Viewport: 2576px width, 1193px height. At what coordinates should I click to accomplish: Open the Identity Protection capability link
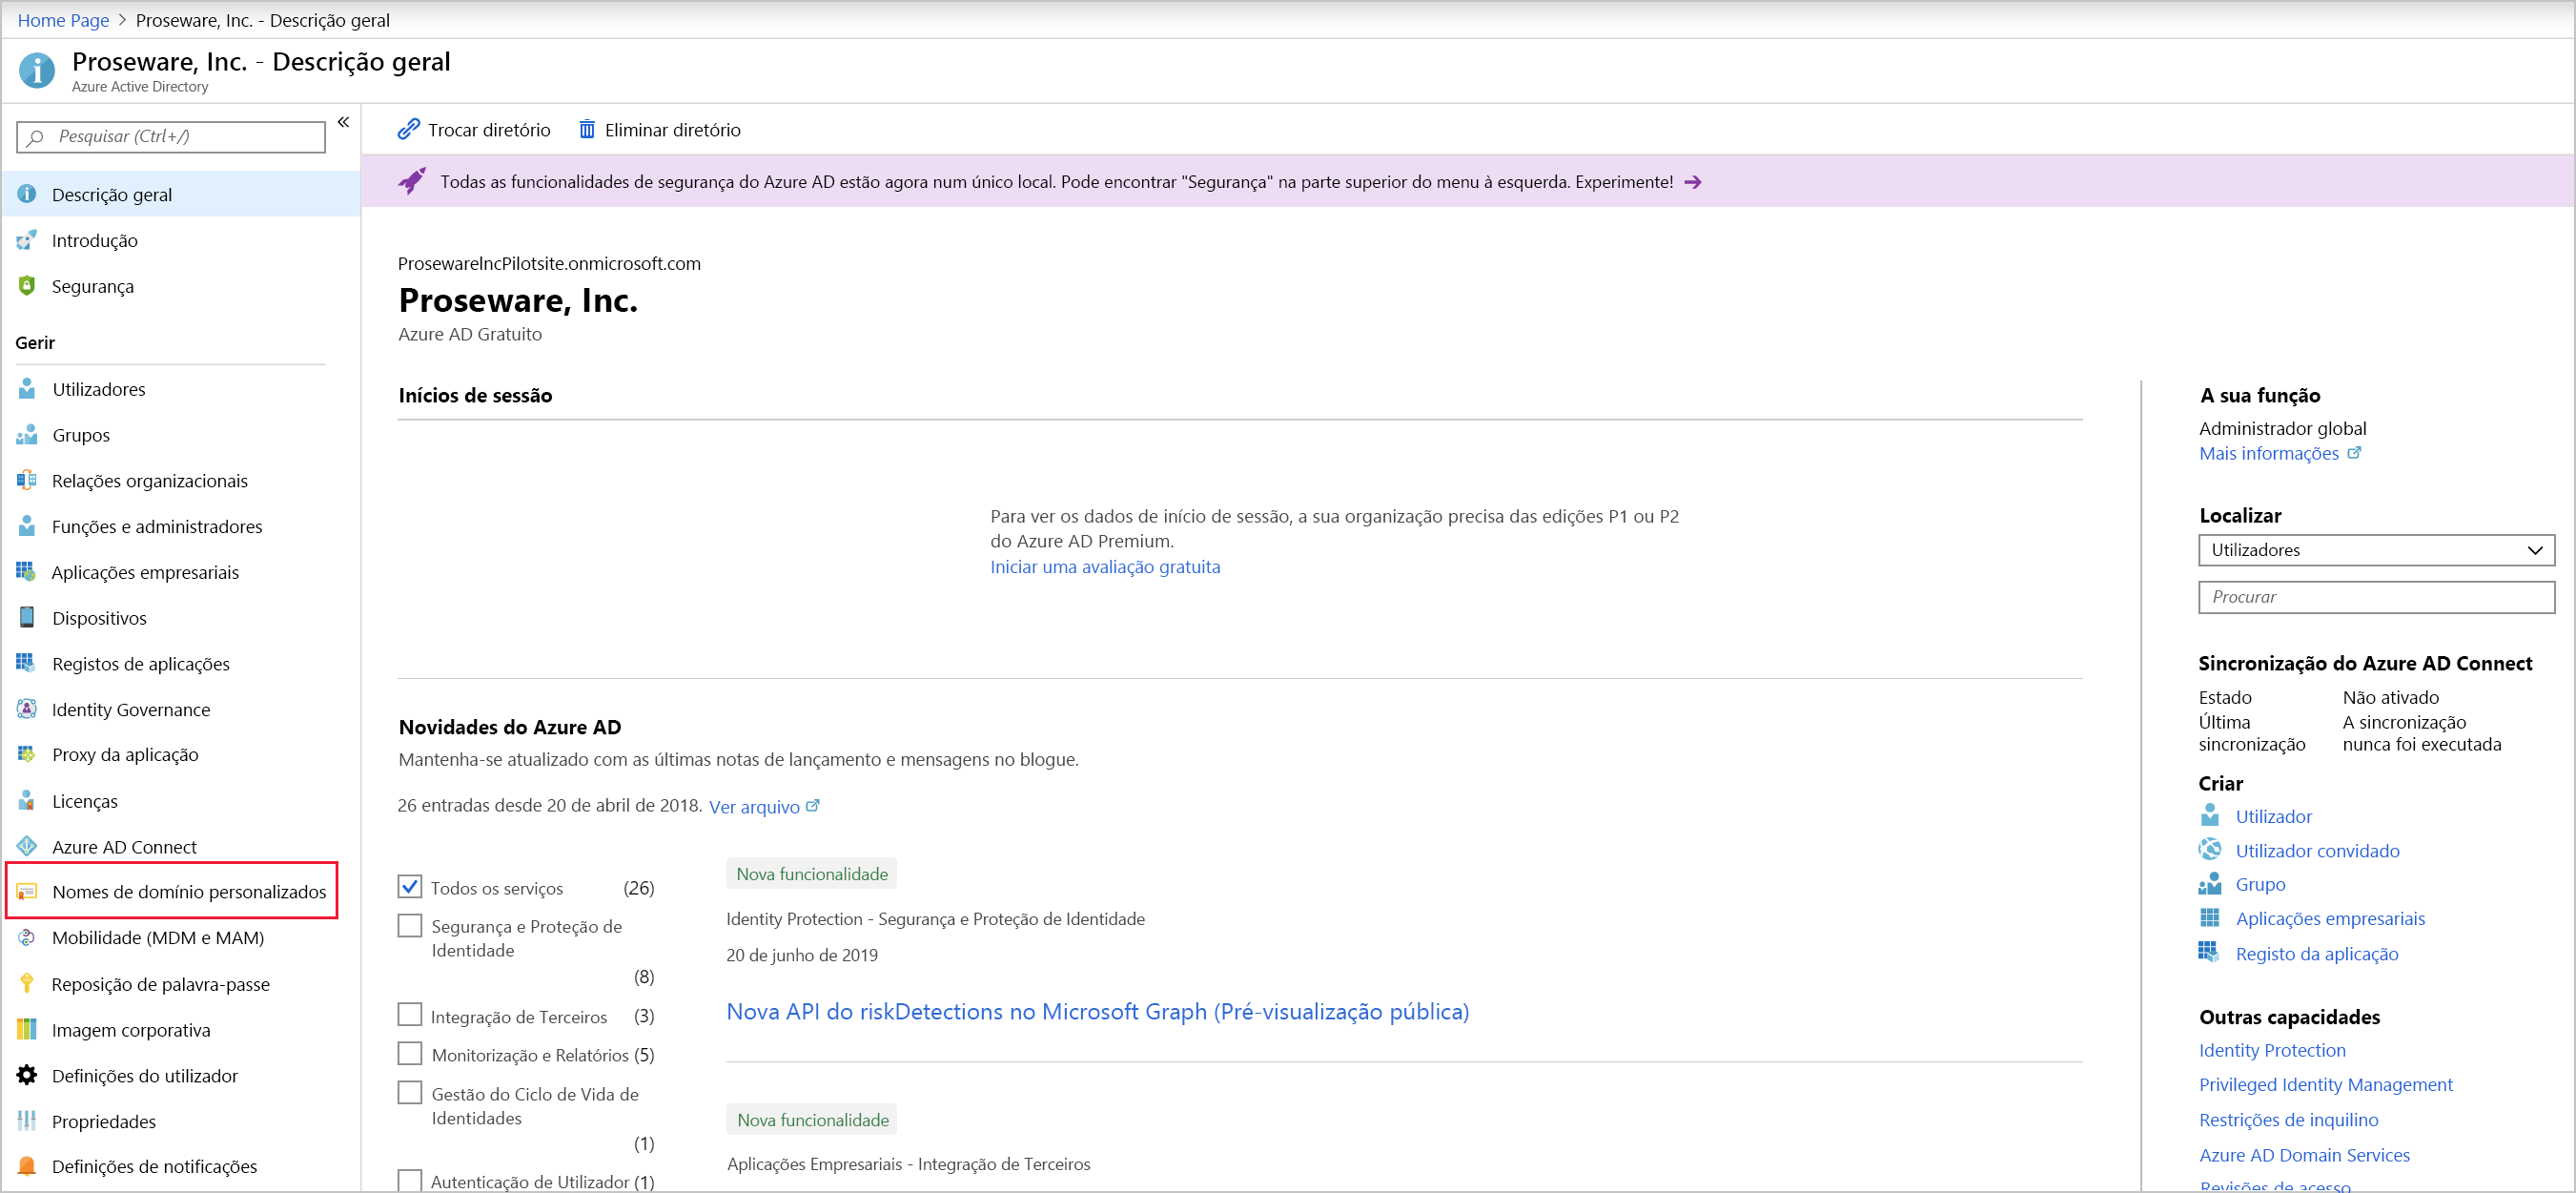click(x=2272, y=1050)
